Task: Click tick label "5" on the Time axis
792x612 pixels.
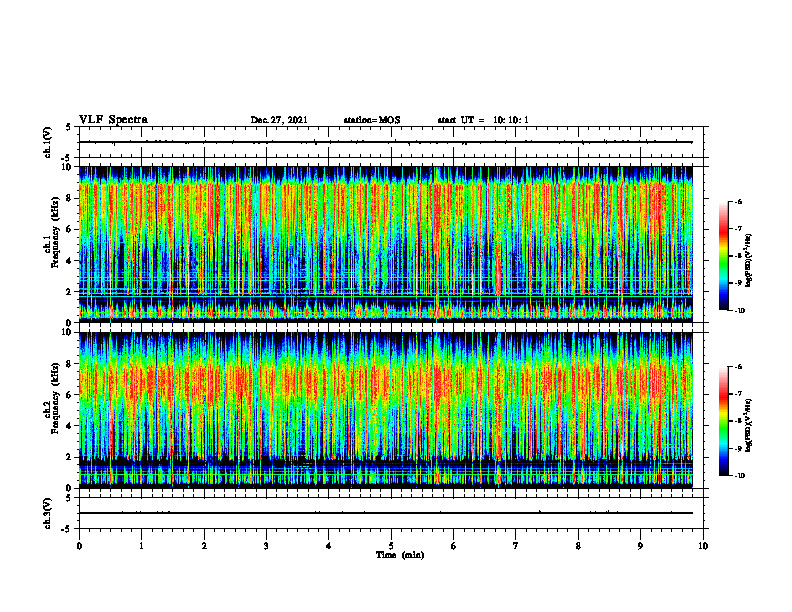Action: pyautogui.click(x=391, y=546)
